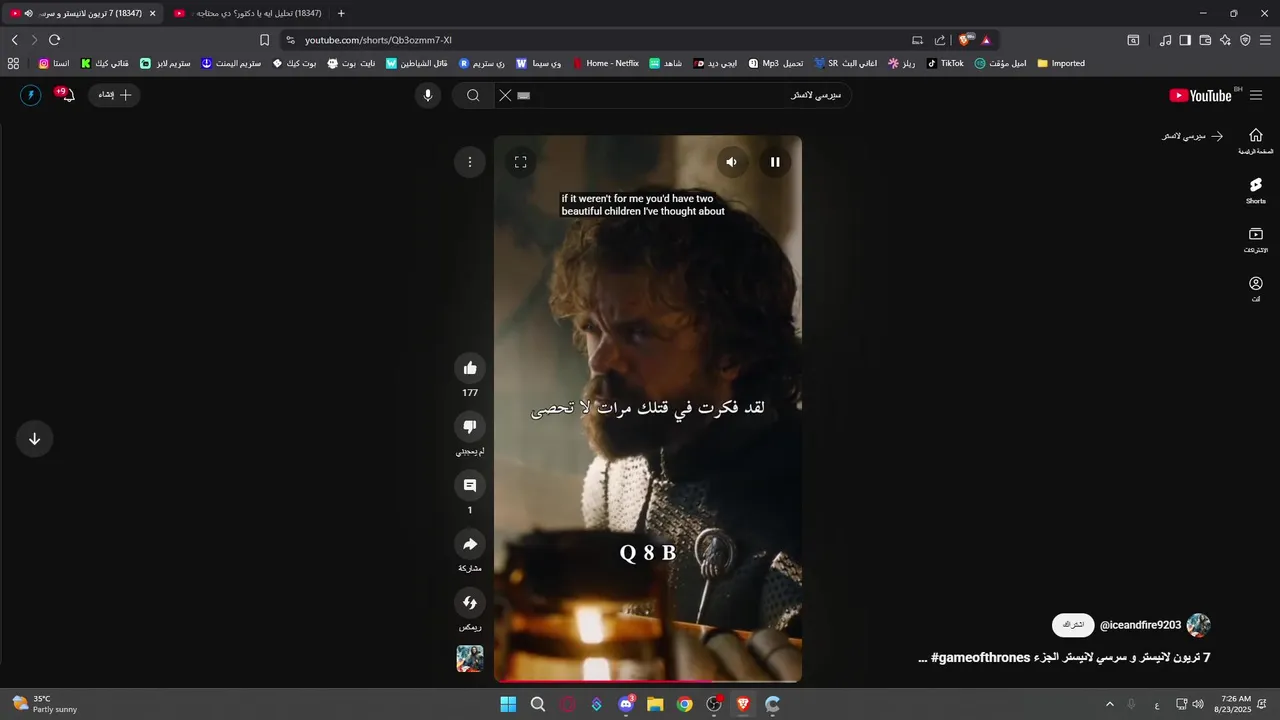Pause the playing short
This screenshot has height=720, width=1280.
tap(775, 162)
